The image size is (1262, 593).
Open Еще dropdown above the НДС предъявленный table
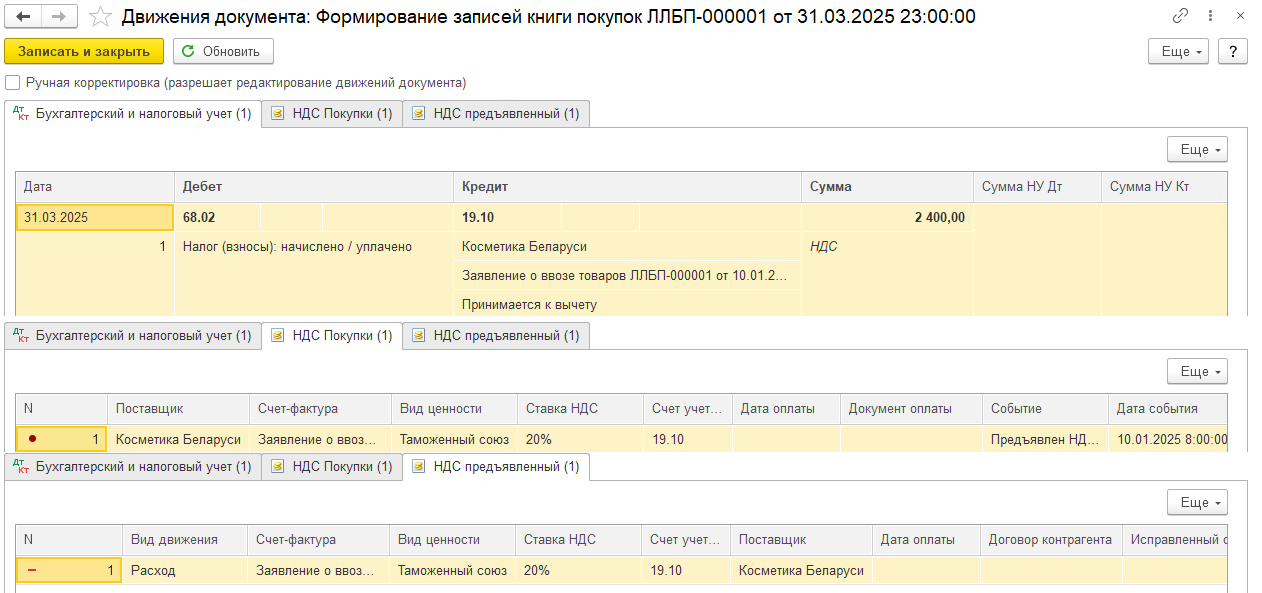point(1197,502)
